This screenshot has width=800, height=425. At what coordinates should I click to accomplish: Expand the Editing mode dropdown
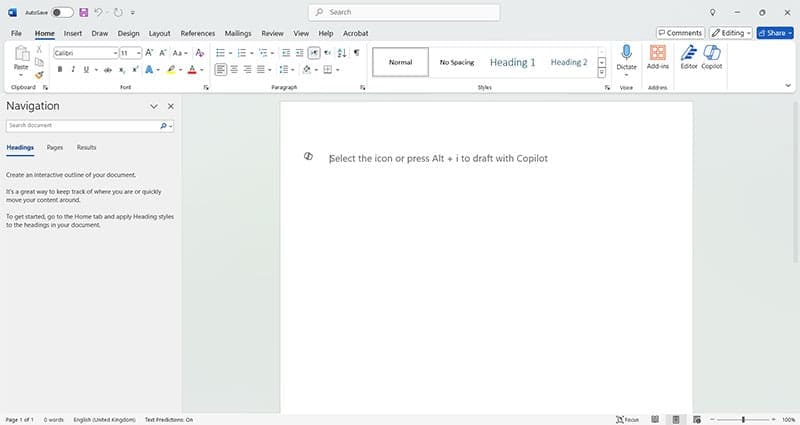pos(731,33)
